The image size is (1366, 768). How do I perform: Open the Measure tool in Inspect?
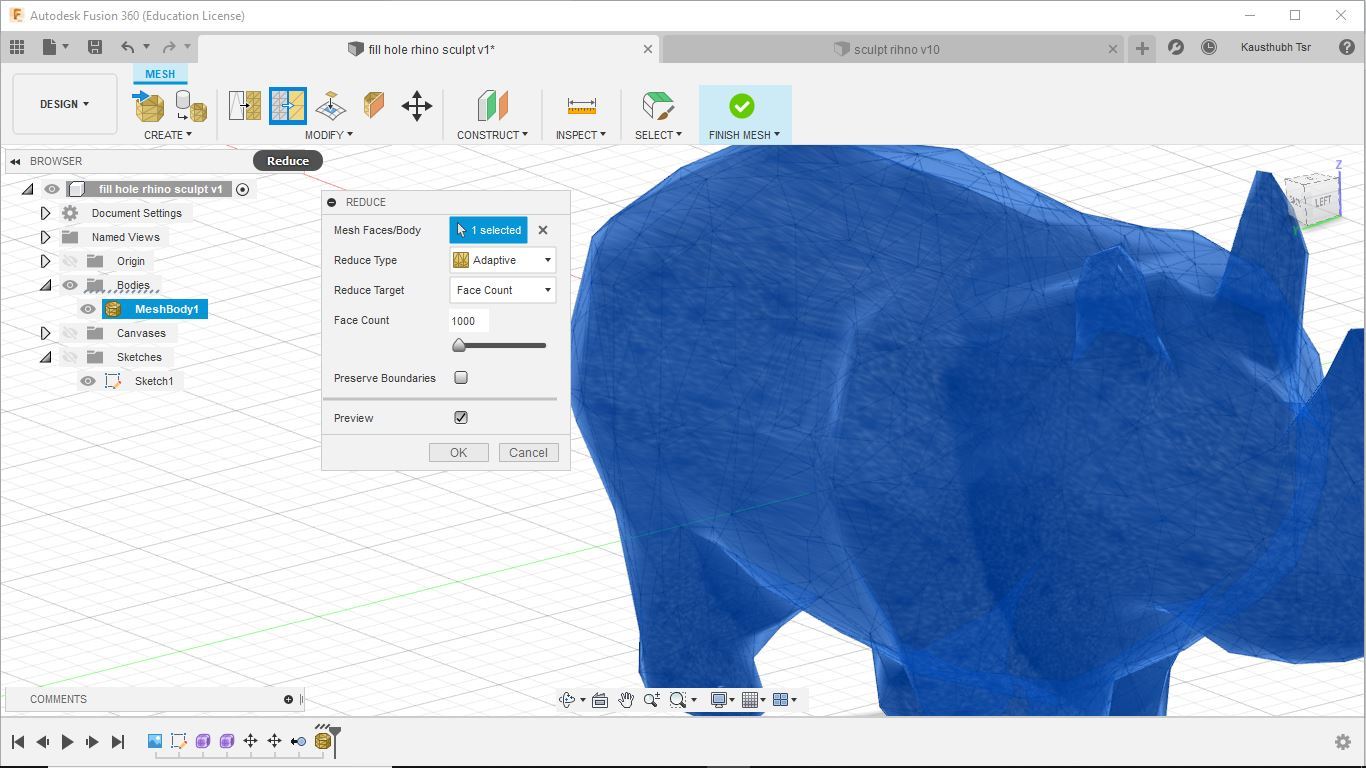581,106
